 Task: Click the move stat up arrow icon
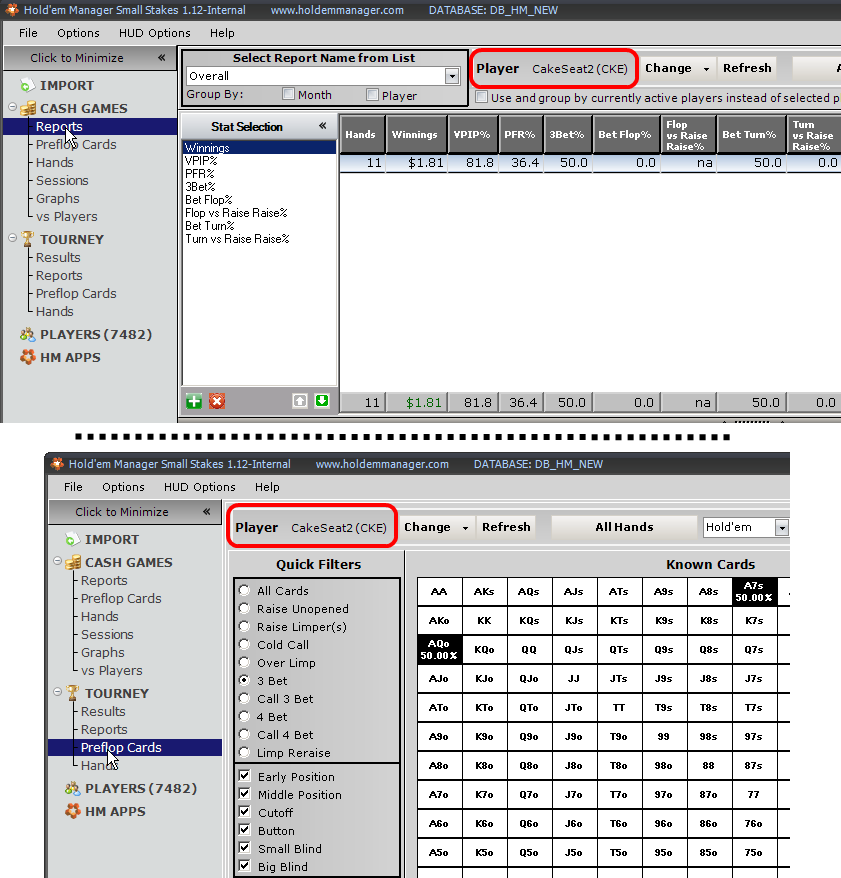tap(300, 401)
